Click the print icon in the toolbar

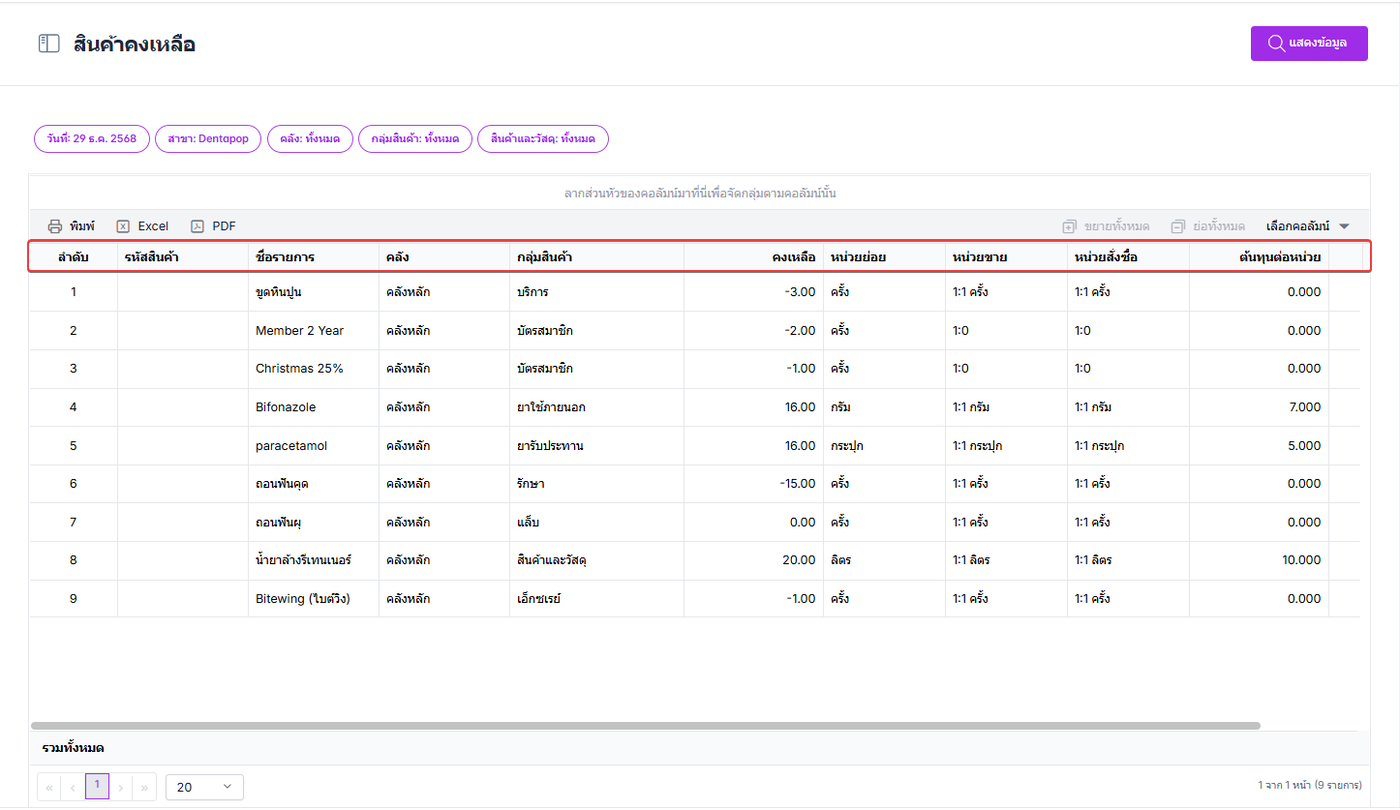55,226
